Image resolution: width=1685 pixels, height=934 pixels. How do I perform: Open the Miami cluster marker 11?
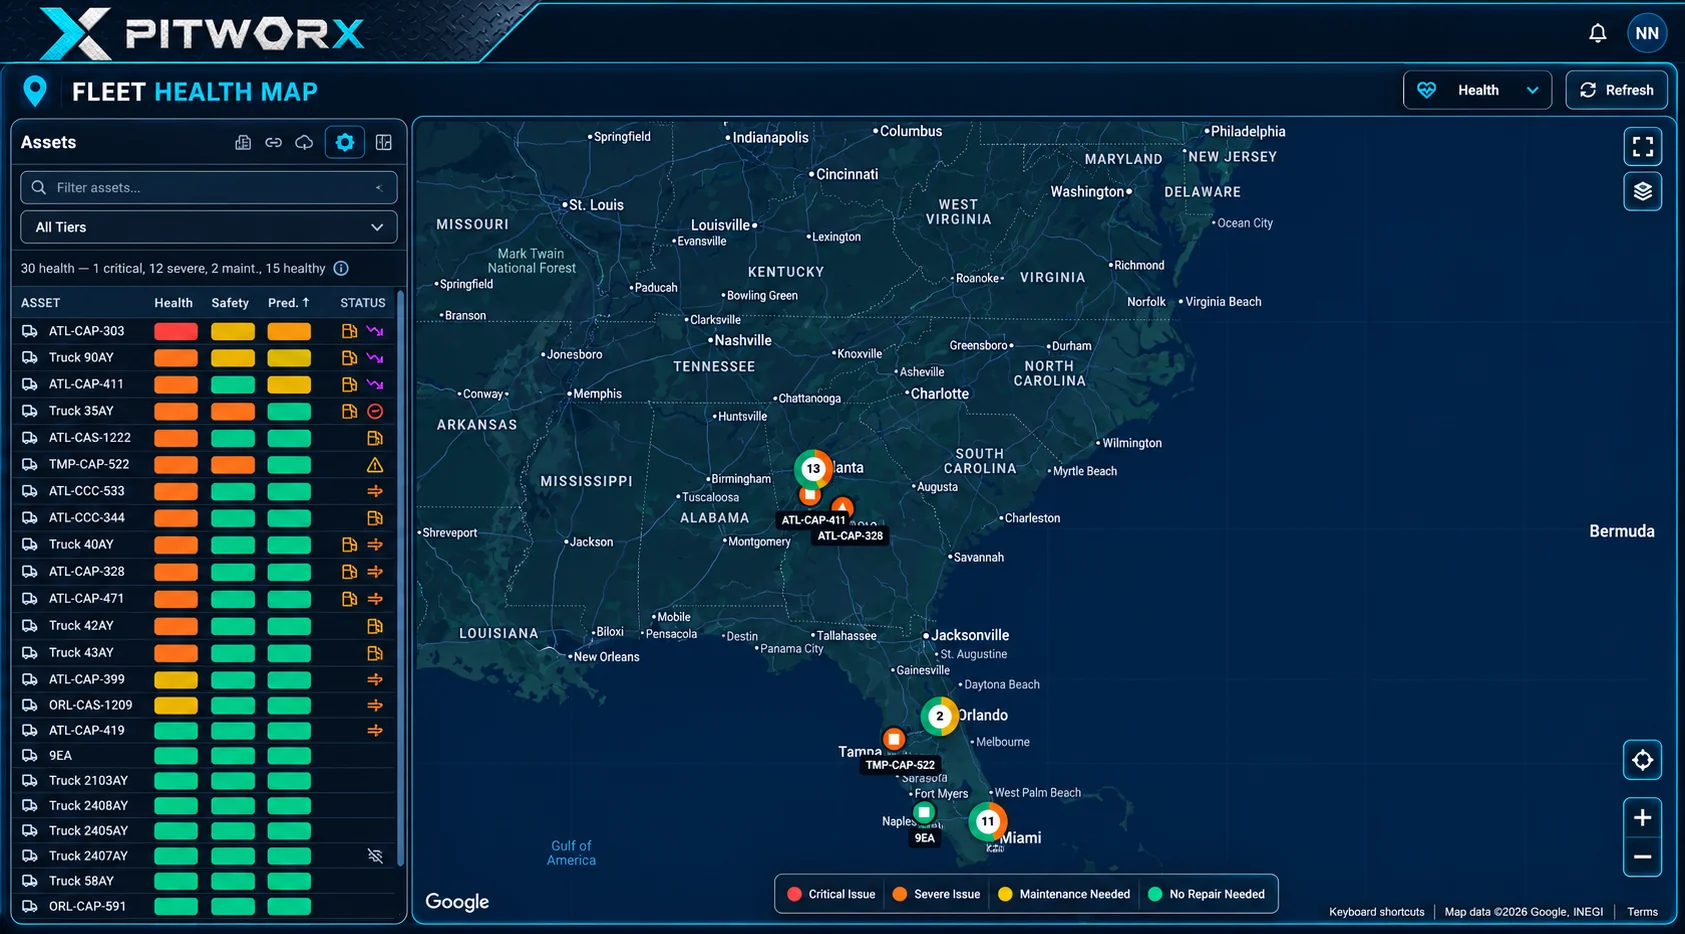coord(987,821)
